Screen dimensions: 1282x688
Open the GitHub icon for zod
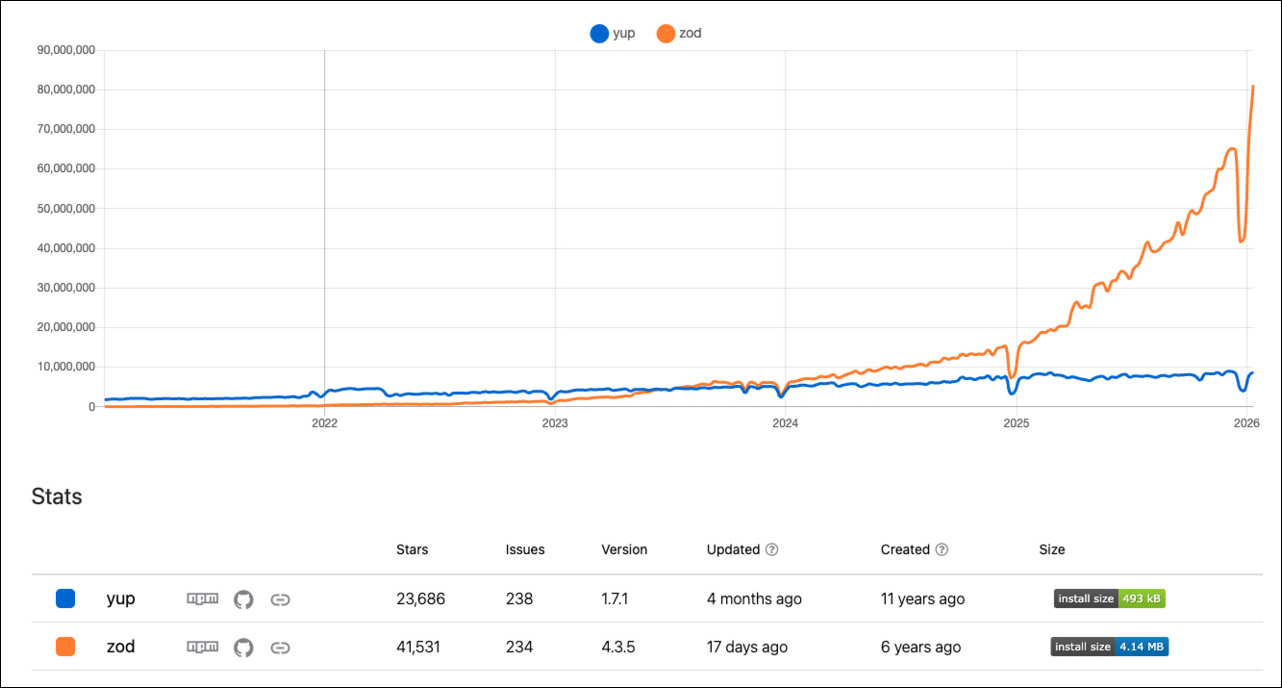[244, 647]
